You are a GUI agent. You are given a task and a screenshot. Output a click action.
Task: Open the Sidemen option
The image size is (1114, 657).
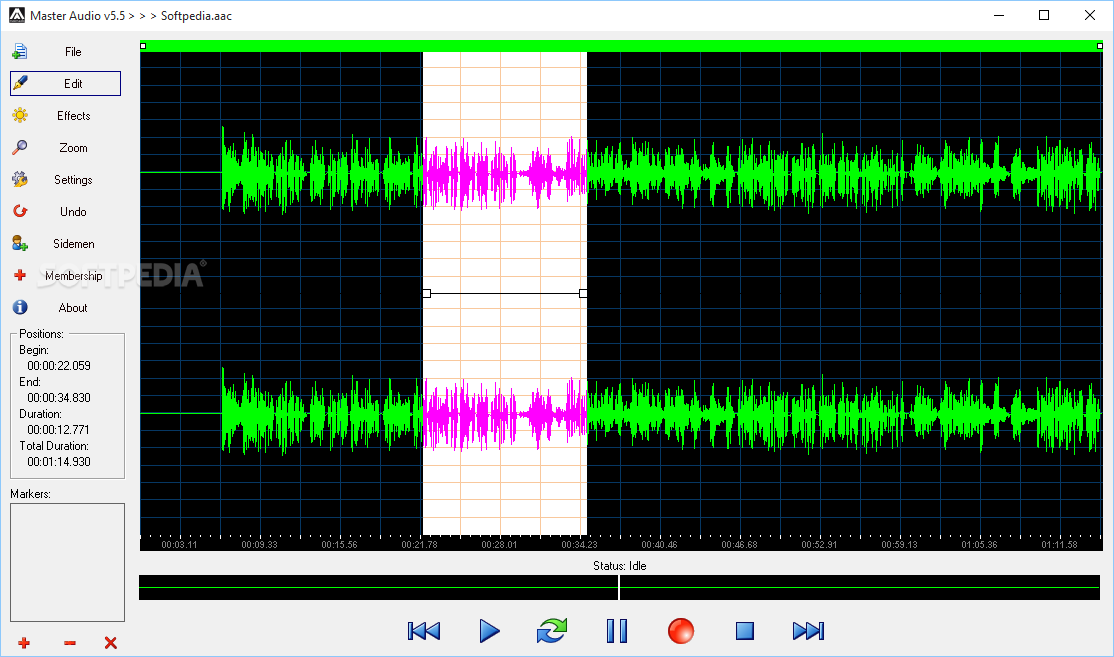coord(65,244)
